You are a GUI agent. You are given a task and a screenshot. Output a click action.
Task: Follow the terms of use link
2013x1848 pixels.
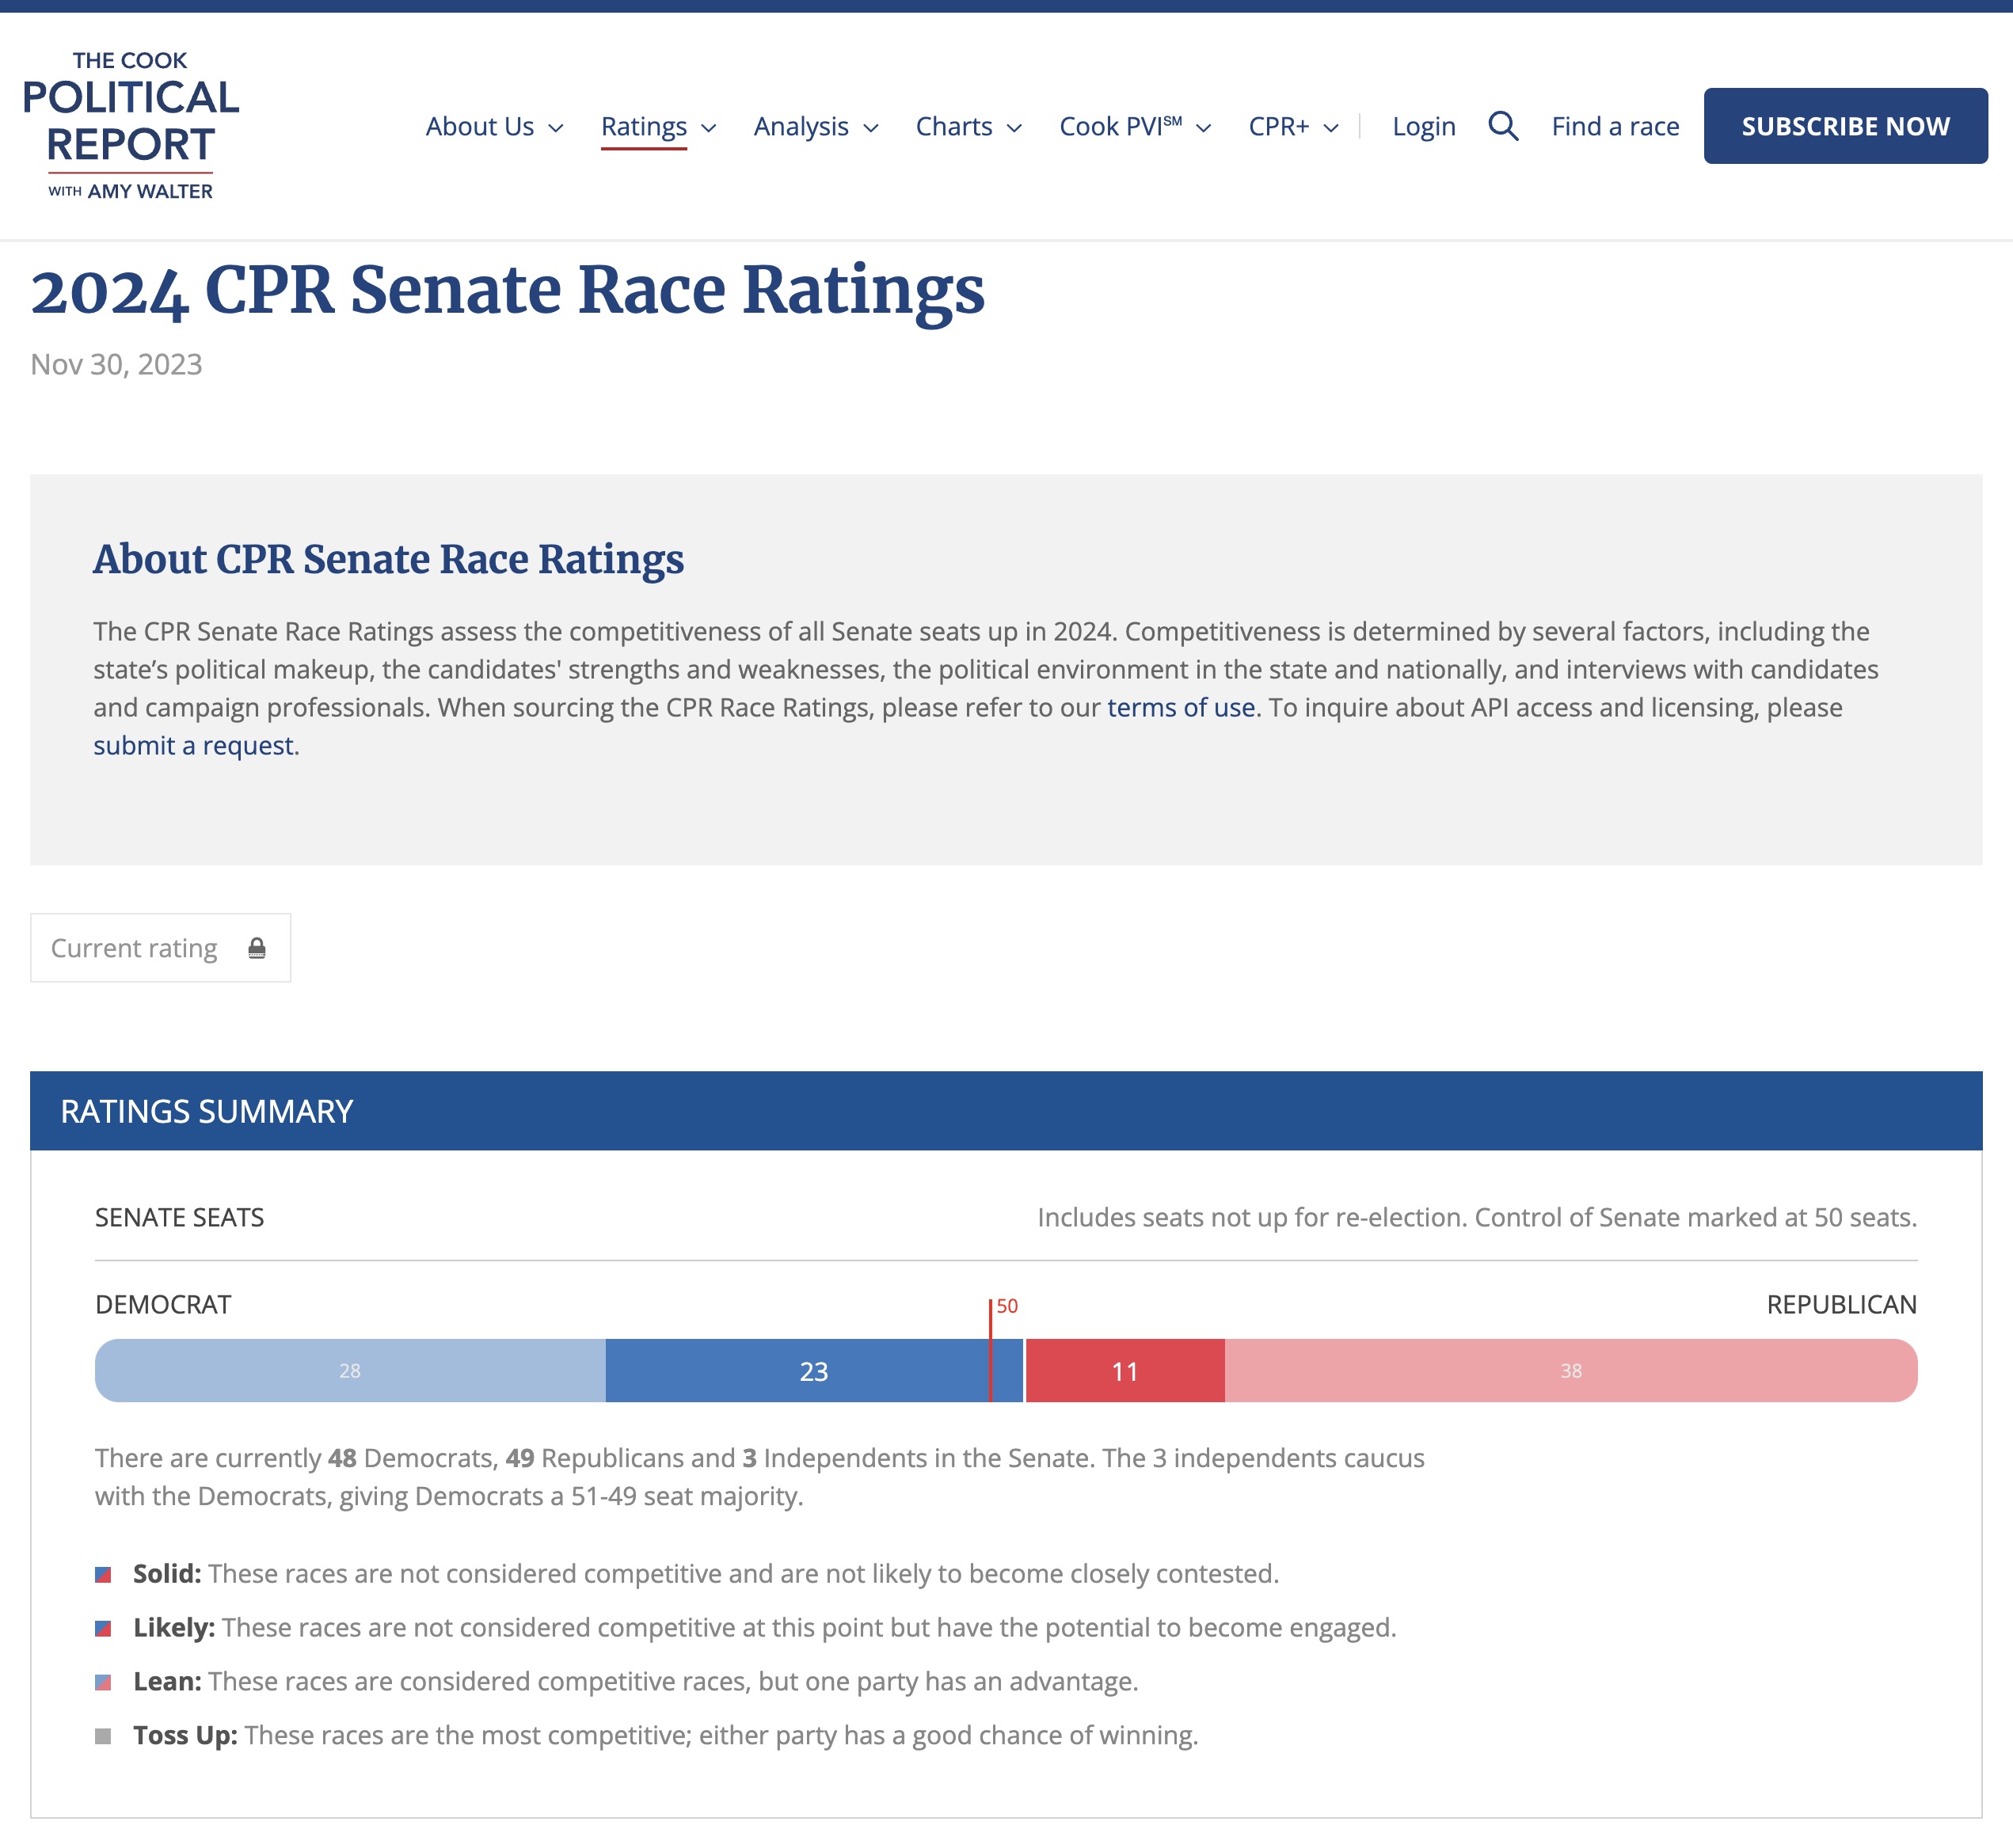(x=1180, y=708)
